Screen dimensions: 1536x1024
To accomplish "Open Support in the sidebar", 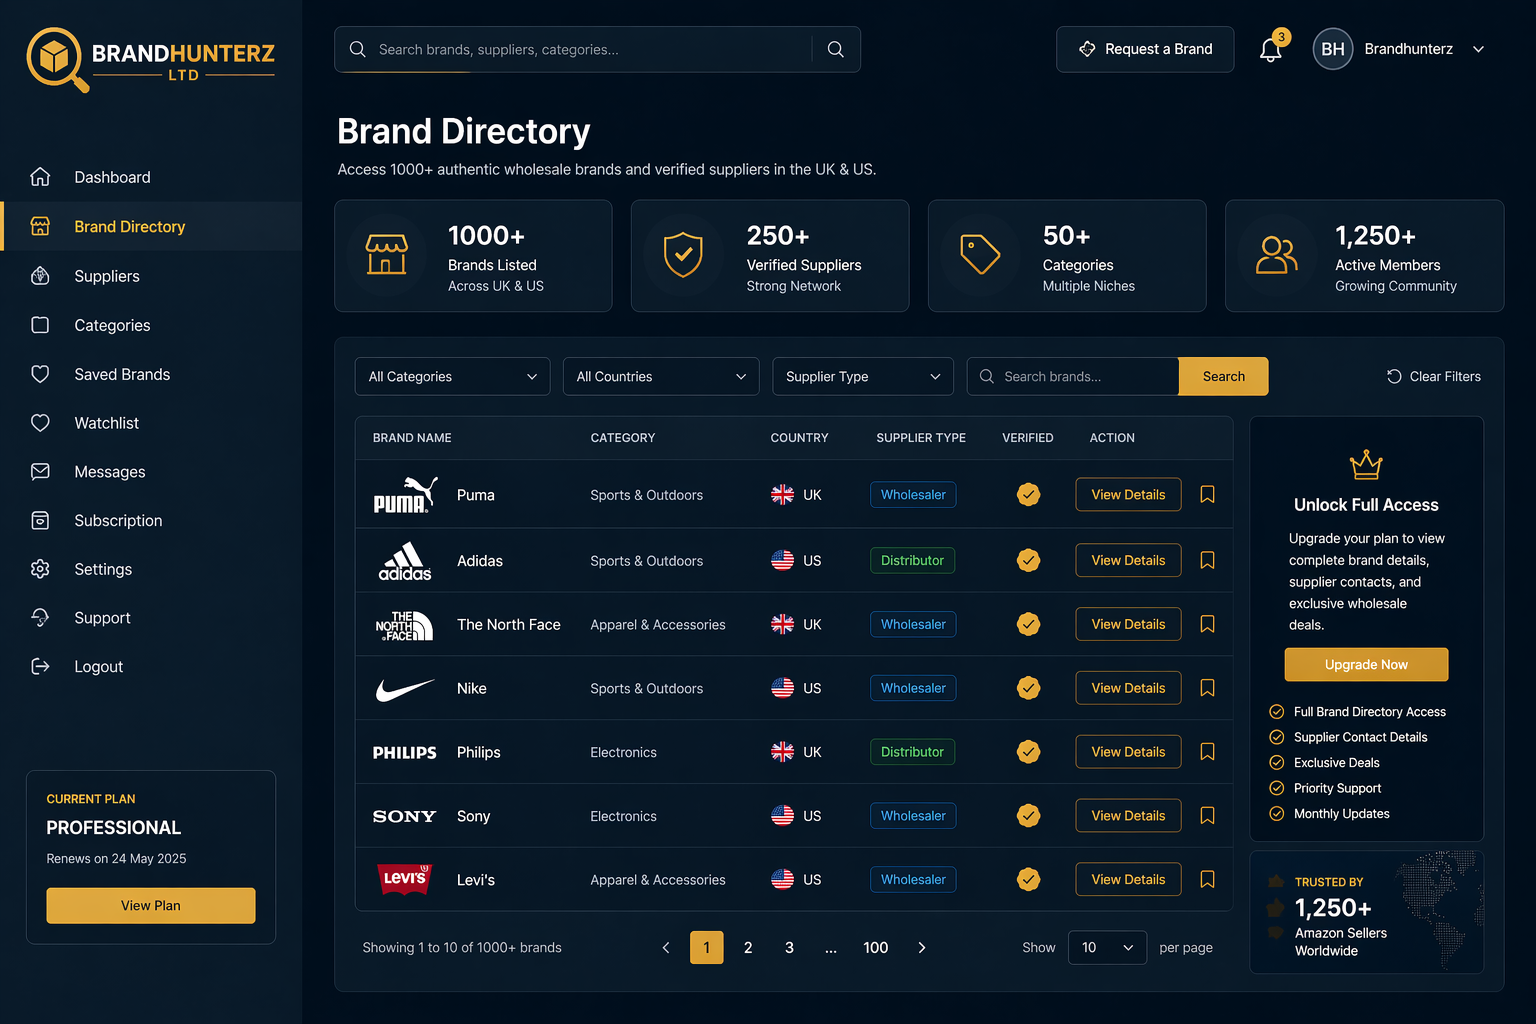I will (x=151, y=618).
